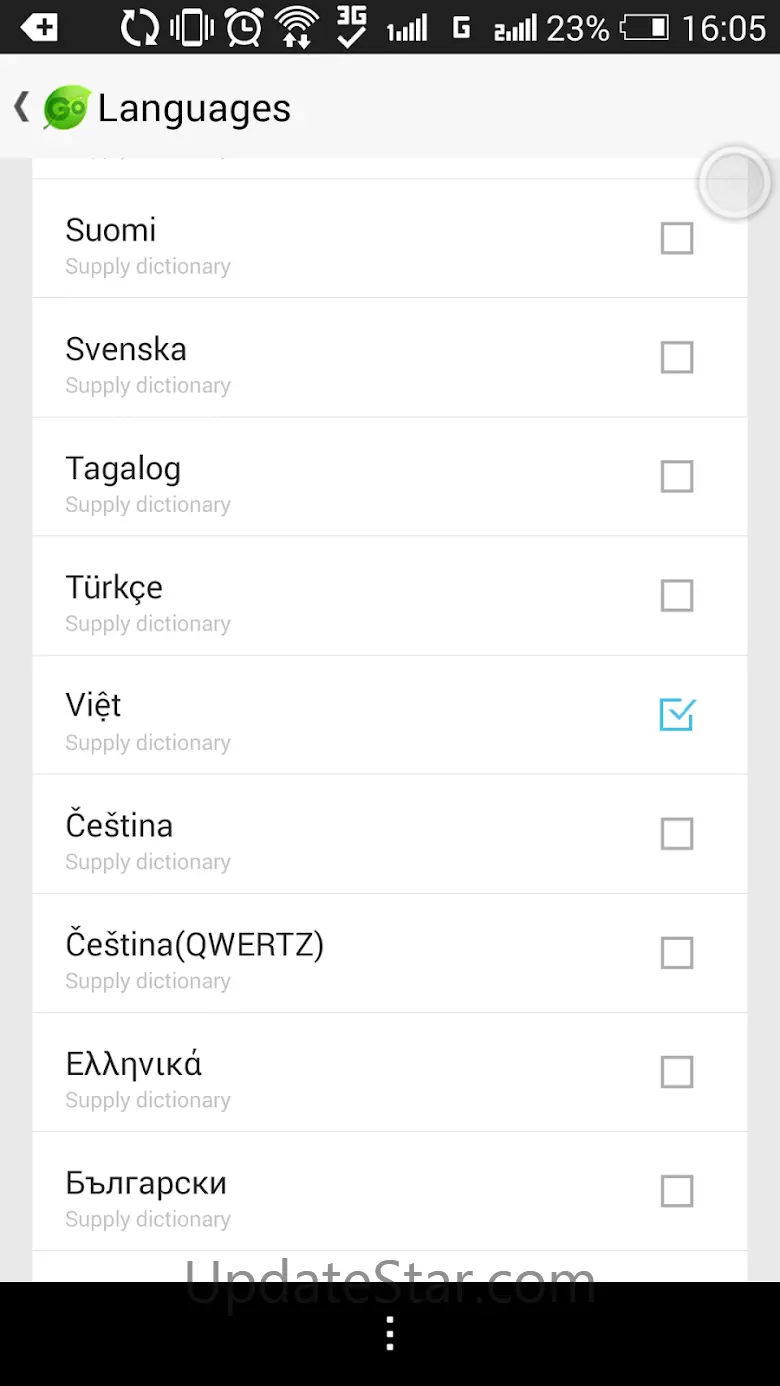
Task: Tap the Wi-Fi status icon
Action: 296,27
